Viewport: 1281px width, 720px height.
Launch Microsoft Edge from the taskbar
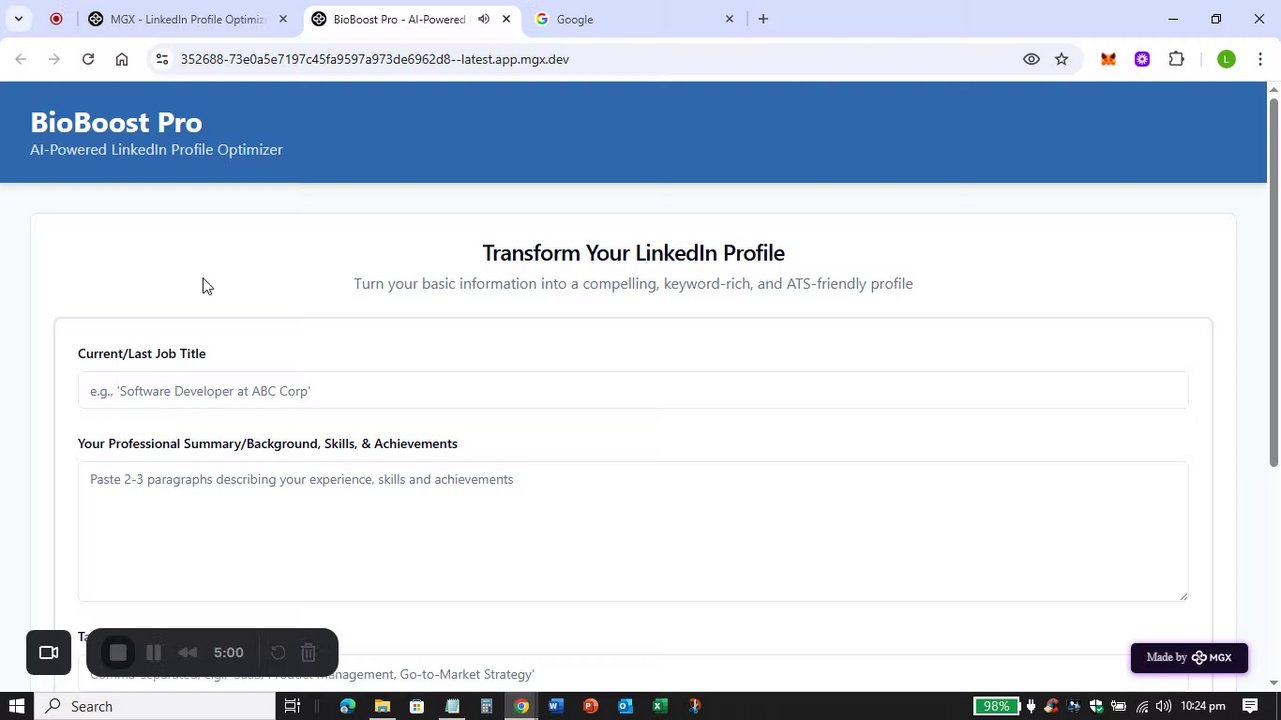coord(347,706)
